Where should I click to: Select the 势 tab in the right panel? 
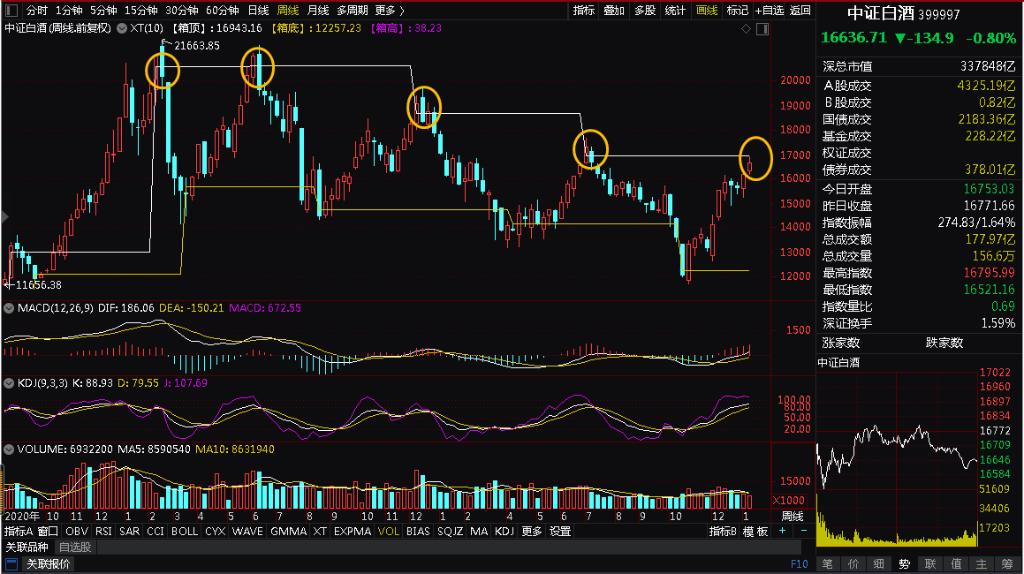(x=905, y=564)
